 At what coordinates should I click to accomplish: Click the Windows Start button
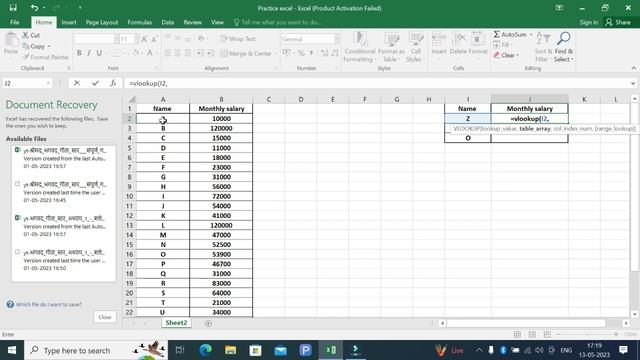click(x=12, y=350)
